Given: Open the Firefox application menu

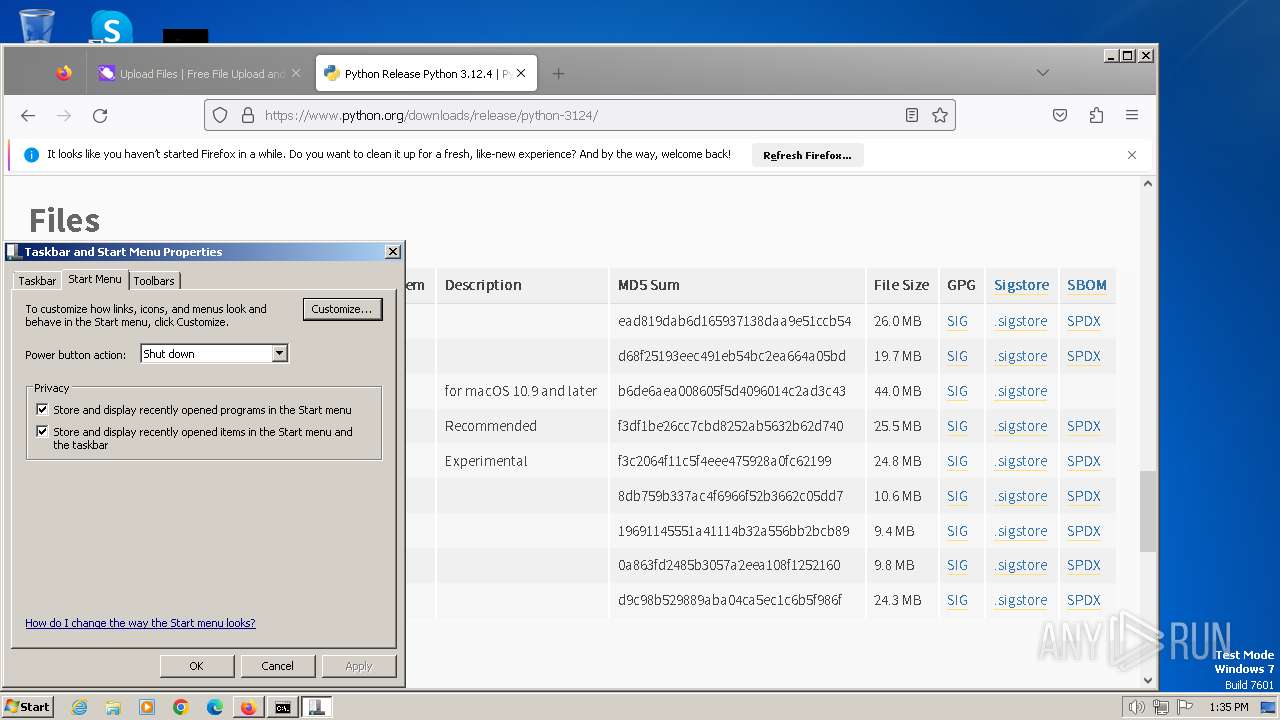Looking at the screenshot, I should (1132, 115).
